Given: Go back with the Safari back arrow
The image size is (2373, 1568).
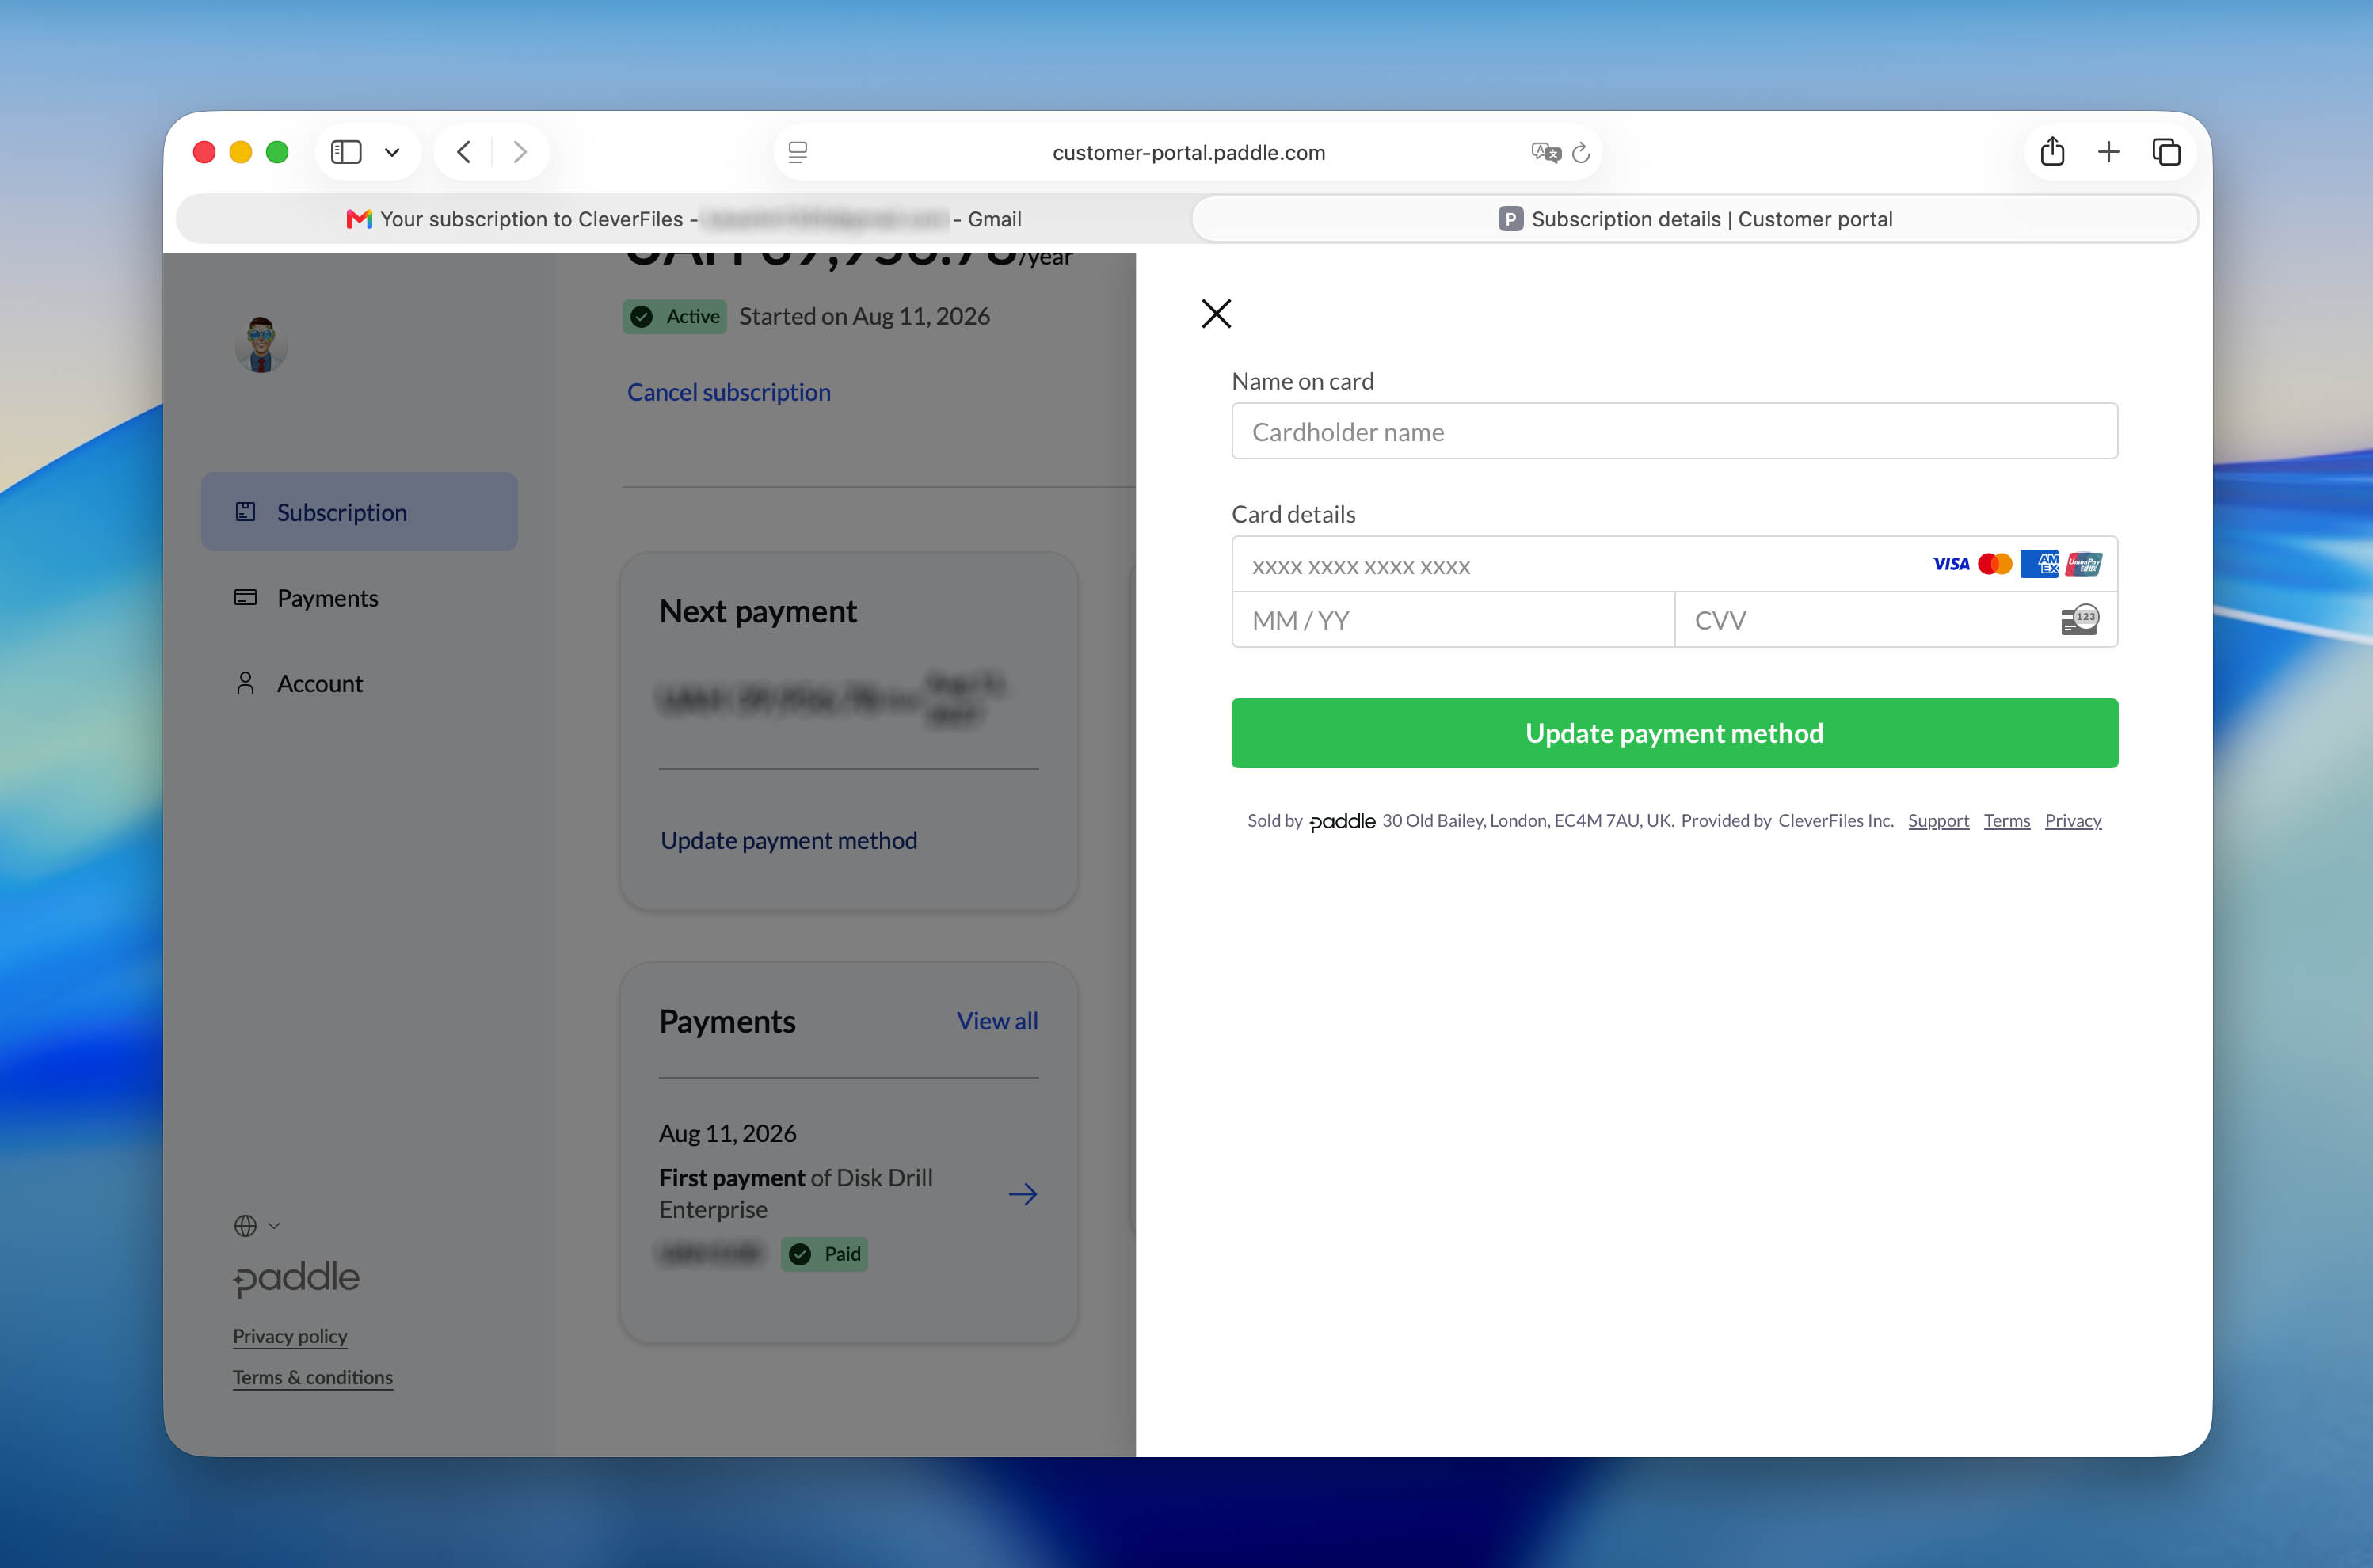Looking at the screenshot, I should (463, 152).
